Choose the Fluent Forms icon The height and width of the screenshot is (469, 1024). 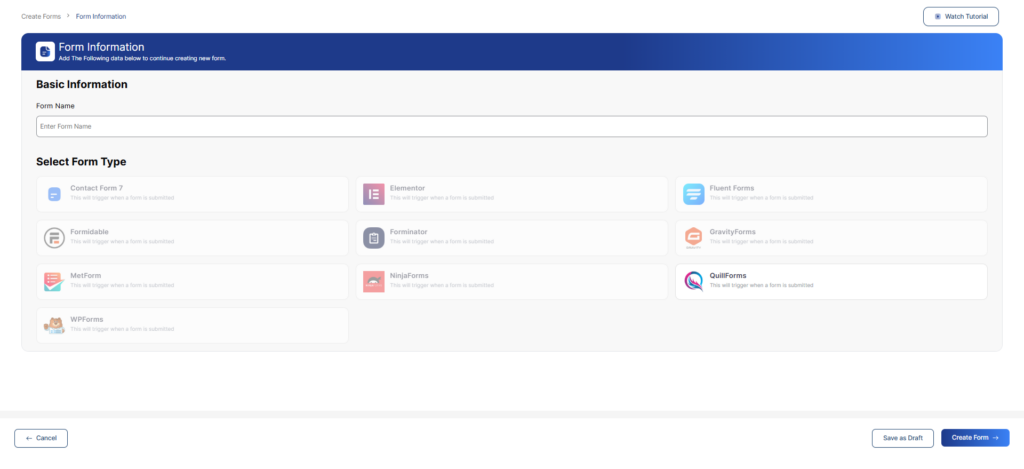point(693,194)
